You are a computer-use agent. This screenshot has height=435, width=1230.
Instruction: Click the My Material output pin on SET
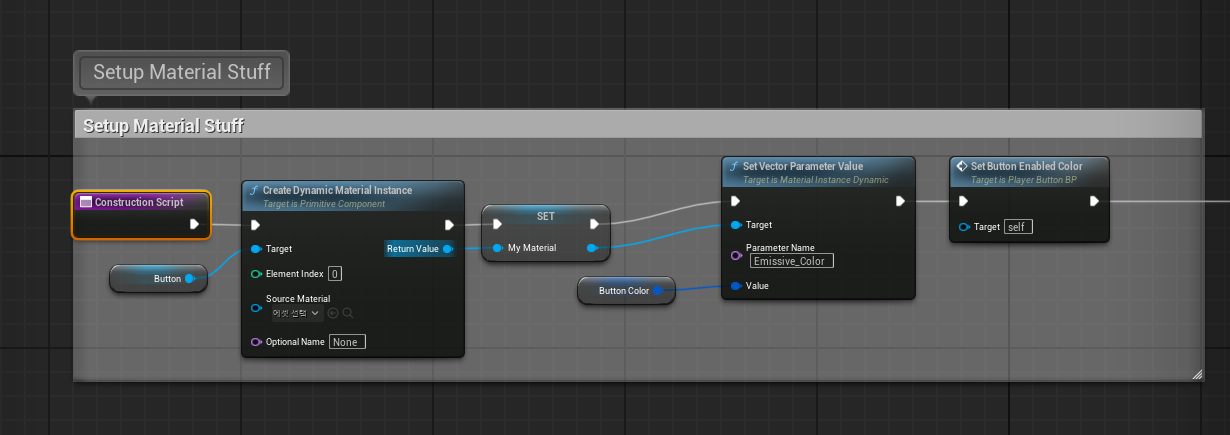(592, 248)
